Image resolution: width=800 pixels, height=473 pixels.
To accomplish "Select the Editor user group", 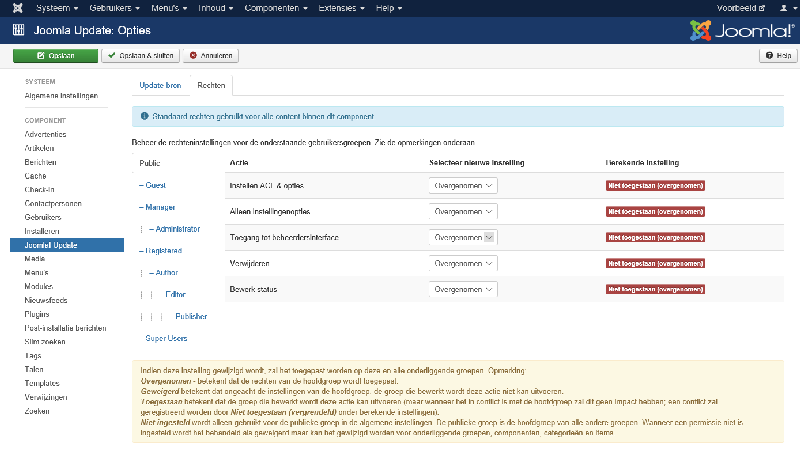I will tap(175, 294).
